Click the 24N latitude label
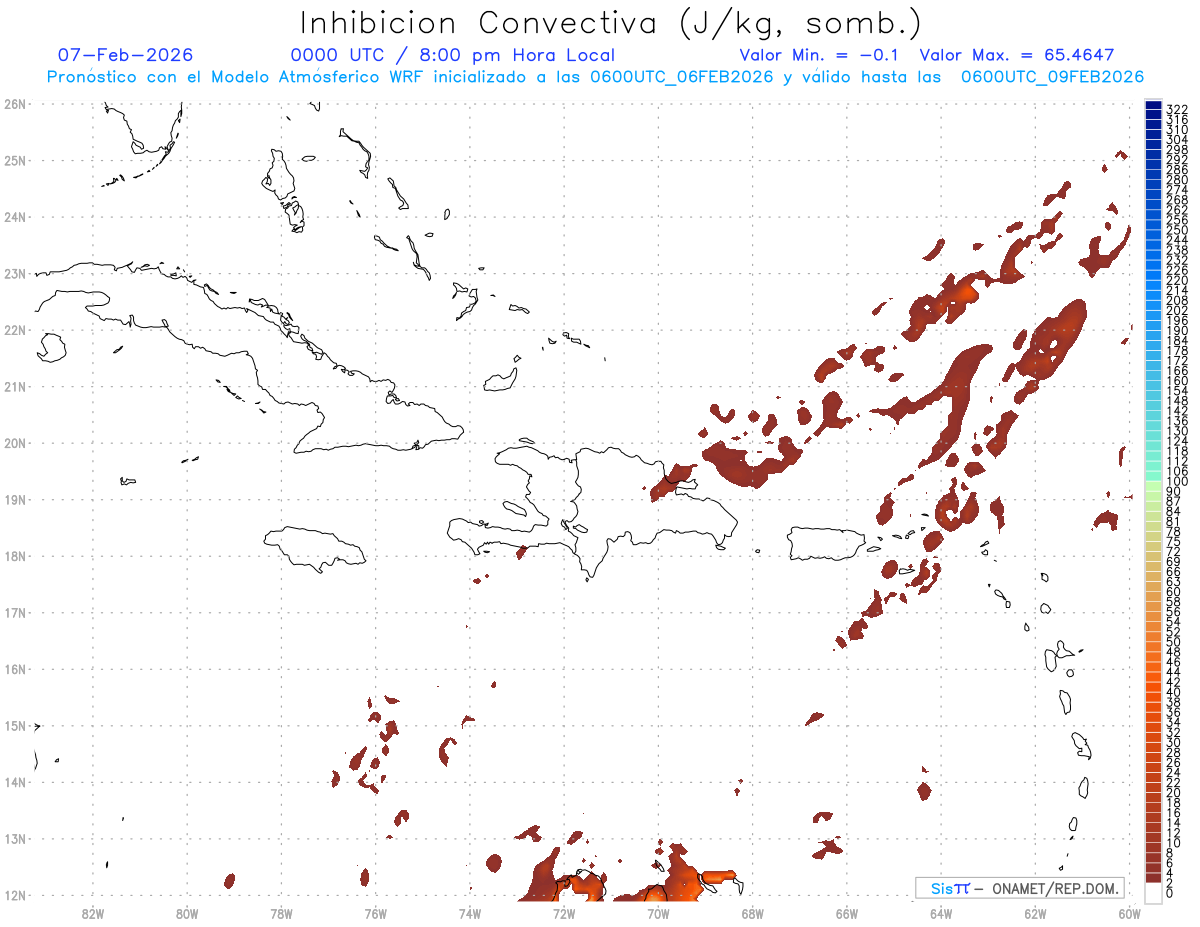Image resolution: width=1200 pixels, height=927 pixels. 15,217
